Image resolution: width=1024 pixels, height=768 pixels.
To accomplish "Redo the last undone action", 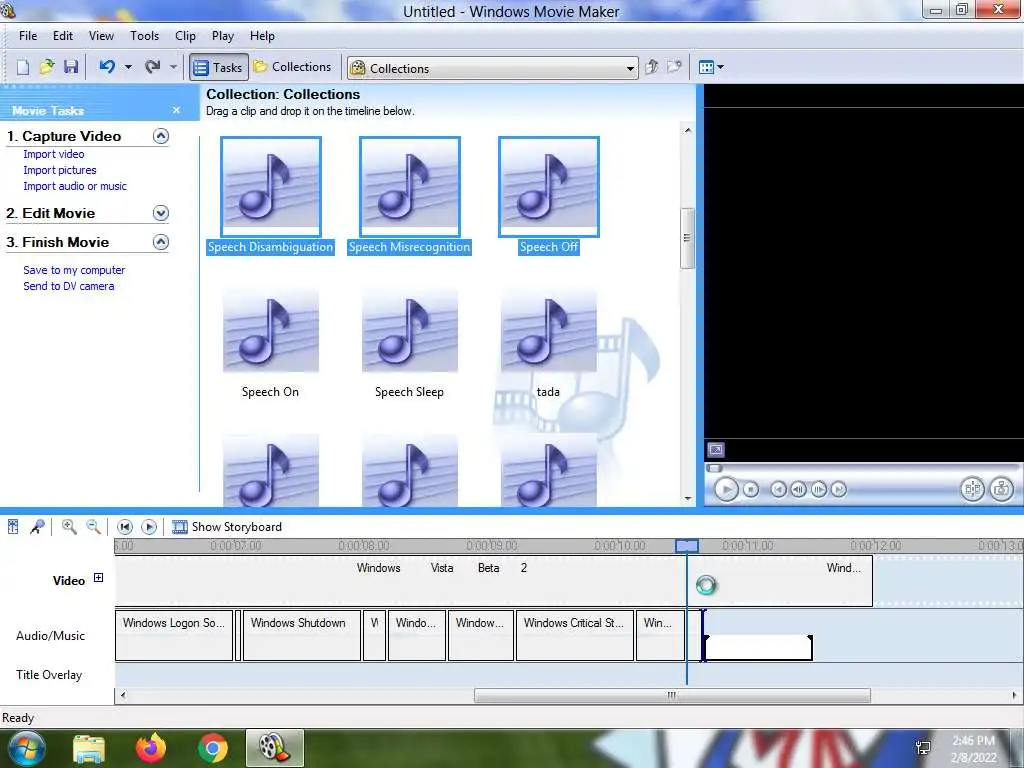I will [153, 67].
